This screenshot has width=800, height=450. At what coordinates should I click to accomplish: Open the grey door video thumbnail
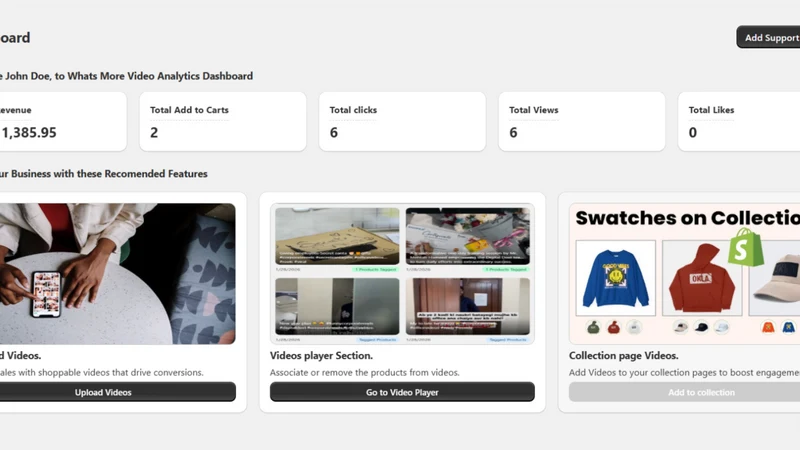tap(337, 306)
